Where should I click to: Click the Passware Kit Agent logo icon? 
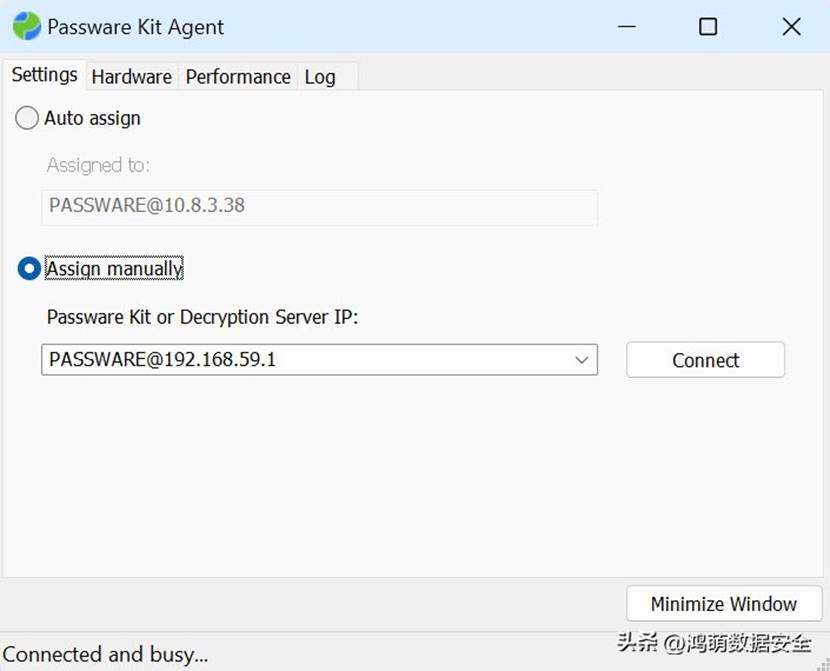[26, 26]
